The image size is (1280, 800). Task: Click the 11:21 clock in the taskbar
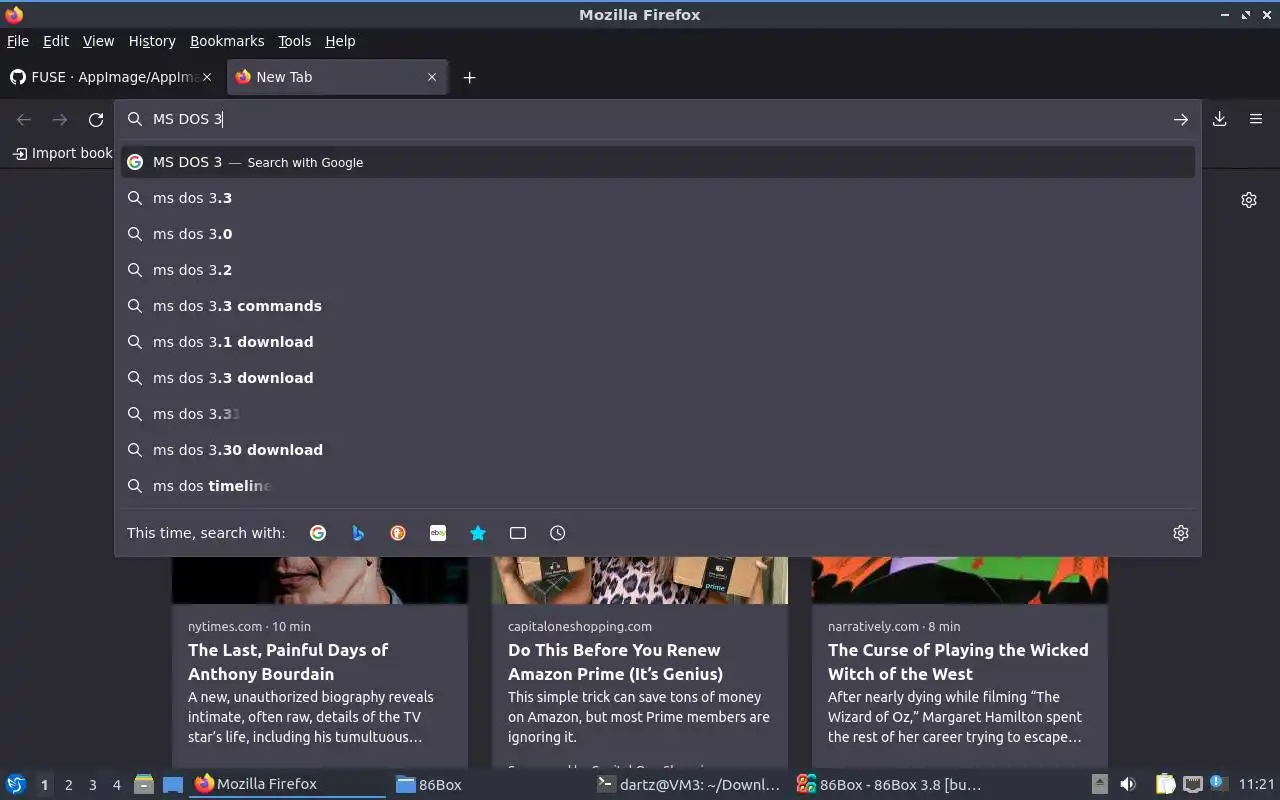(x=1256, y=784)
